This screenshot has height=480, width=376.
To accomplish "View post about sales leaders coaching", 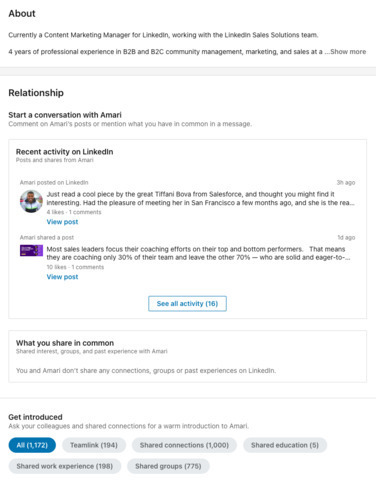I will click(62, 277).
